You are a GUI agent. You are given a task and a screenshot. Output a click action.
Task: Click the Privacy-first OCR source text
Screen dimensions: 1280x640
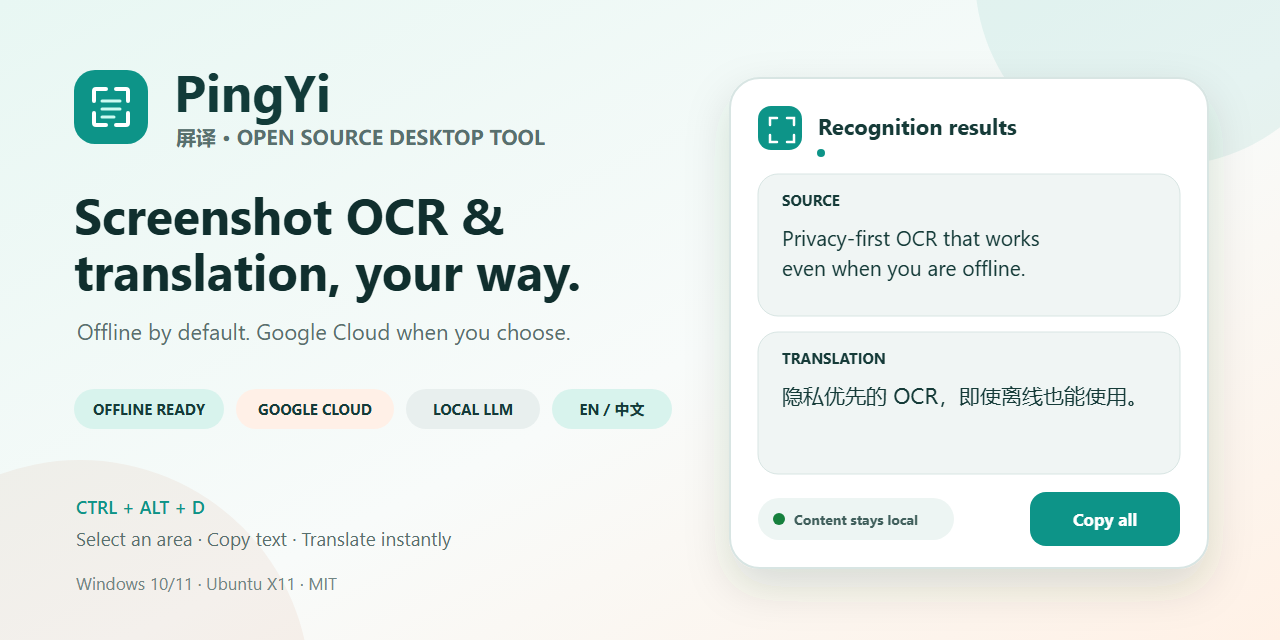coord(911,254)
